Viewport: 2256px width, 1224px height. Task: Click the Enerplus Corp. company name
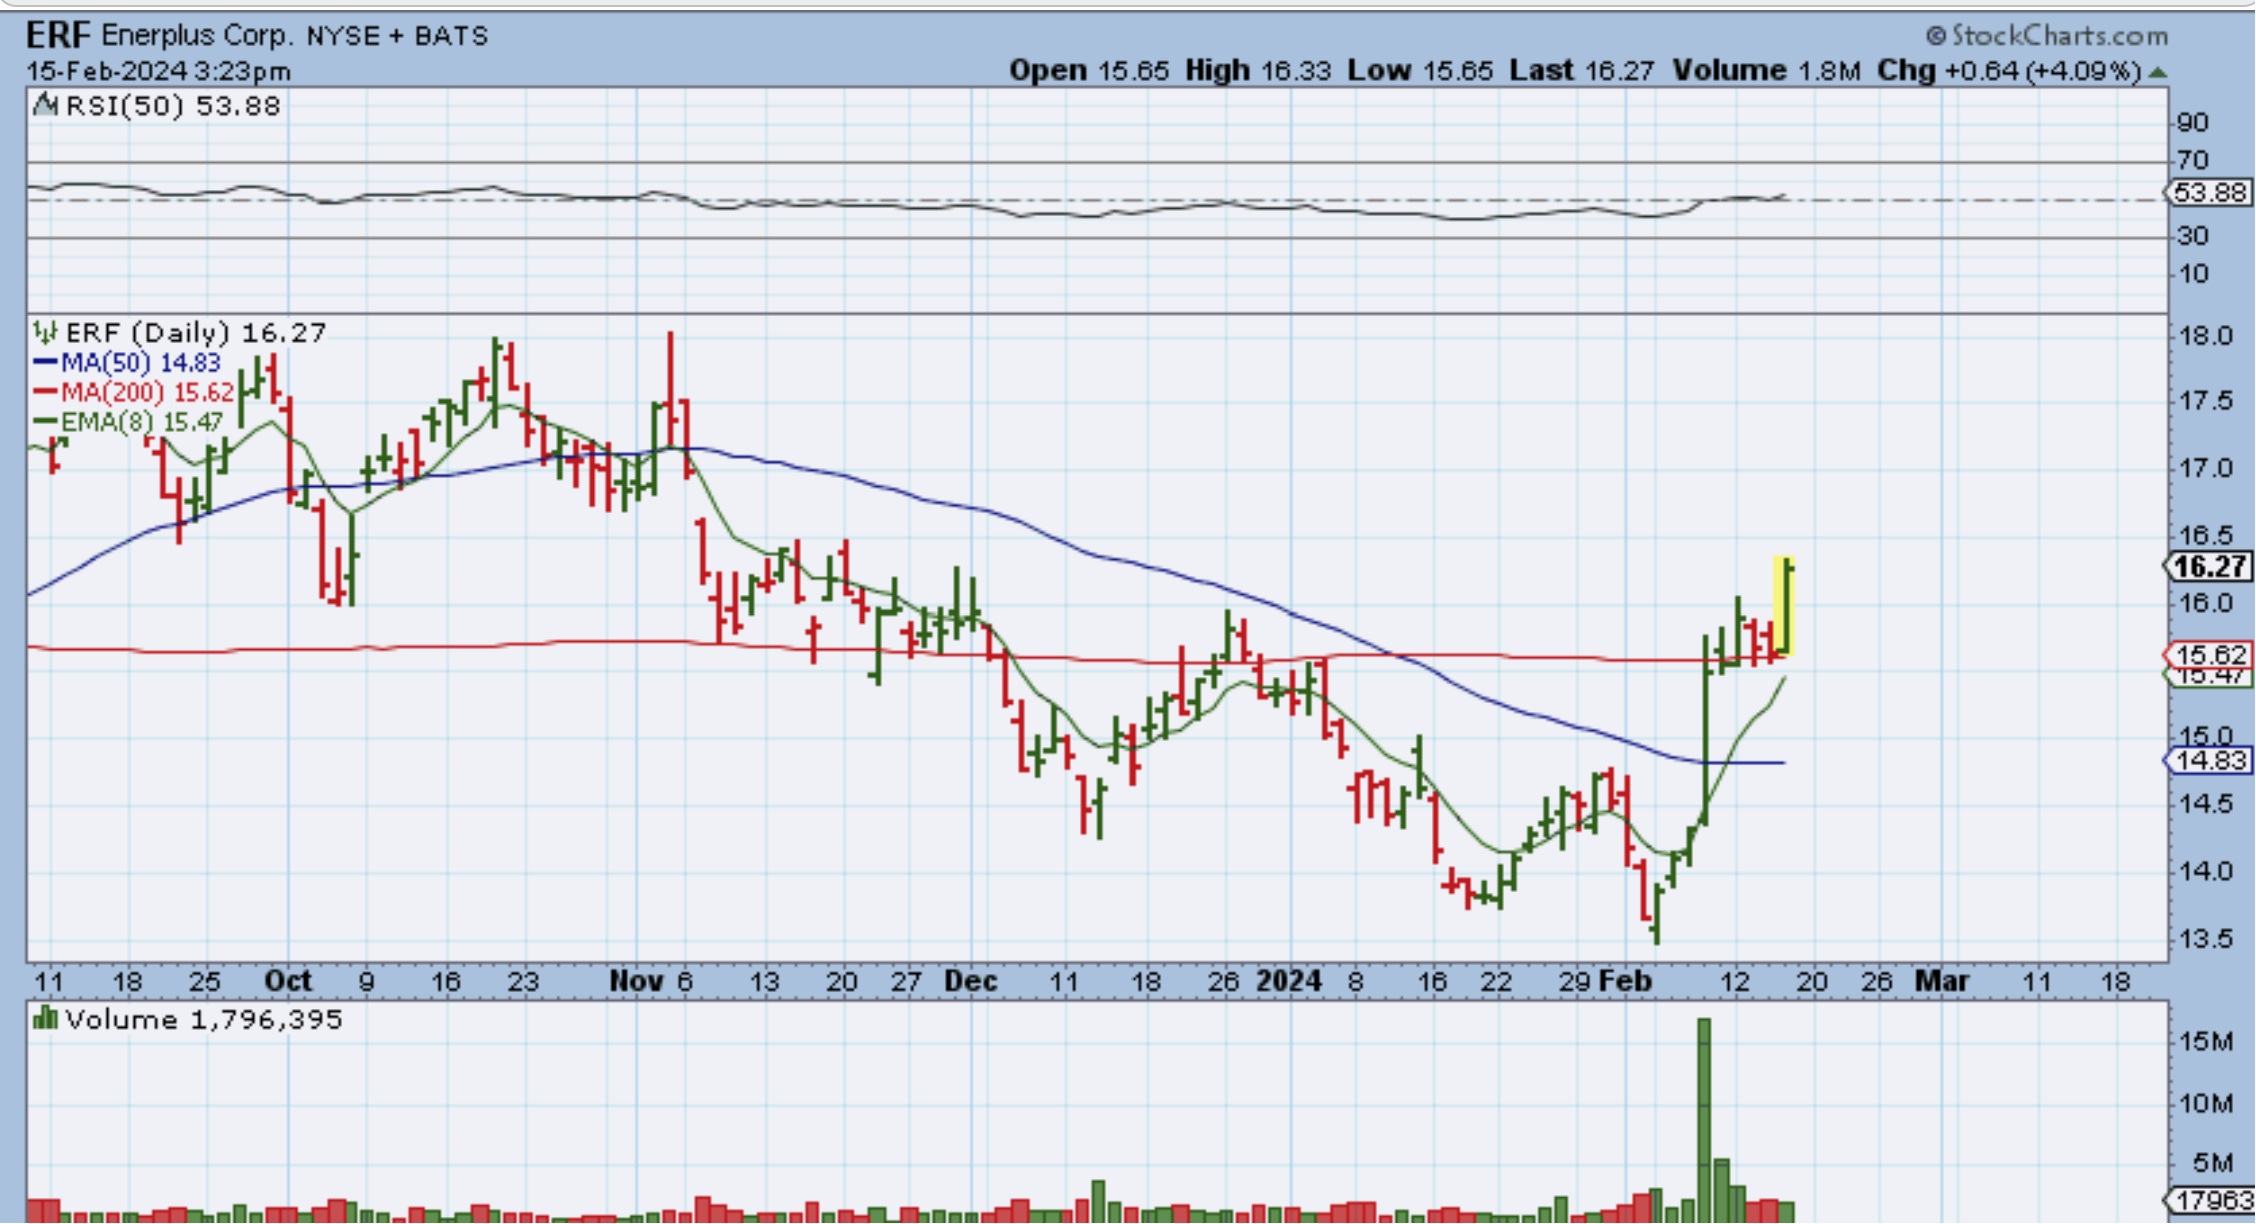(197, 36)
